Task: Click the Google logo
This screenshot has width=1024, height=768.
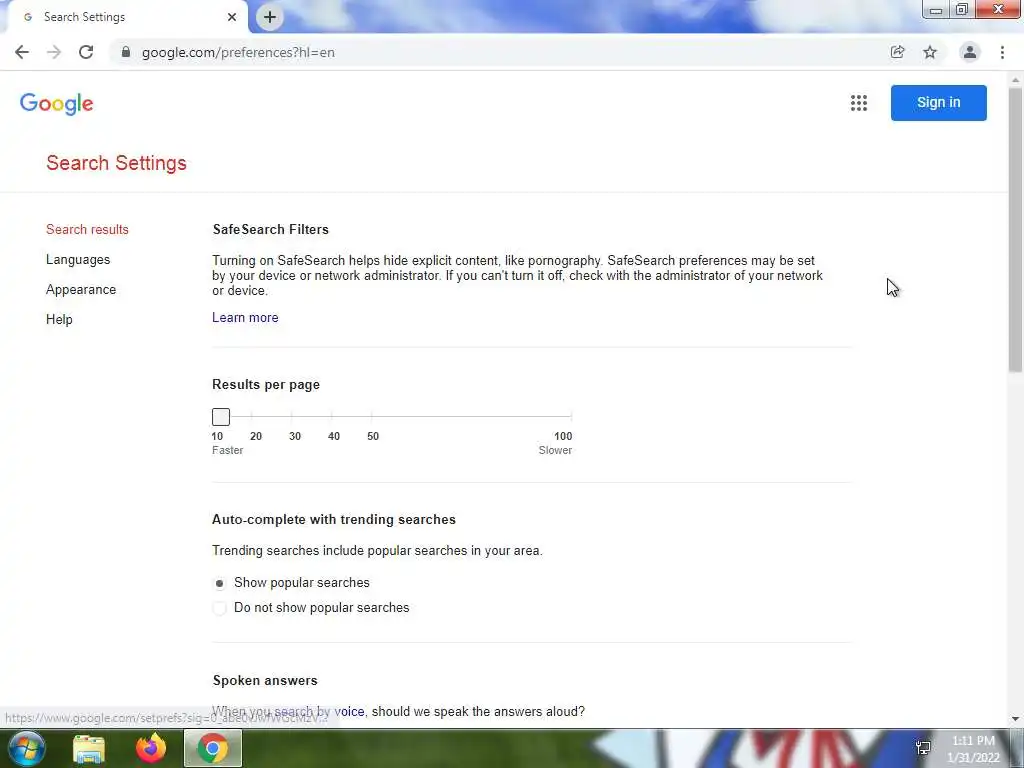Action: click(57, 103)
